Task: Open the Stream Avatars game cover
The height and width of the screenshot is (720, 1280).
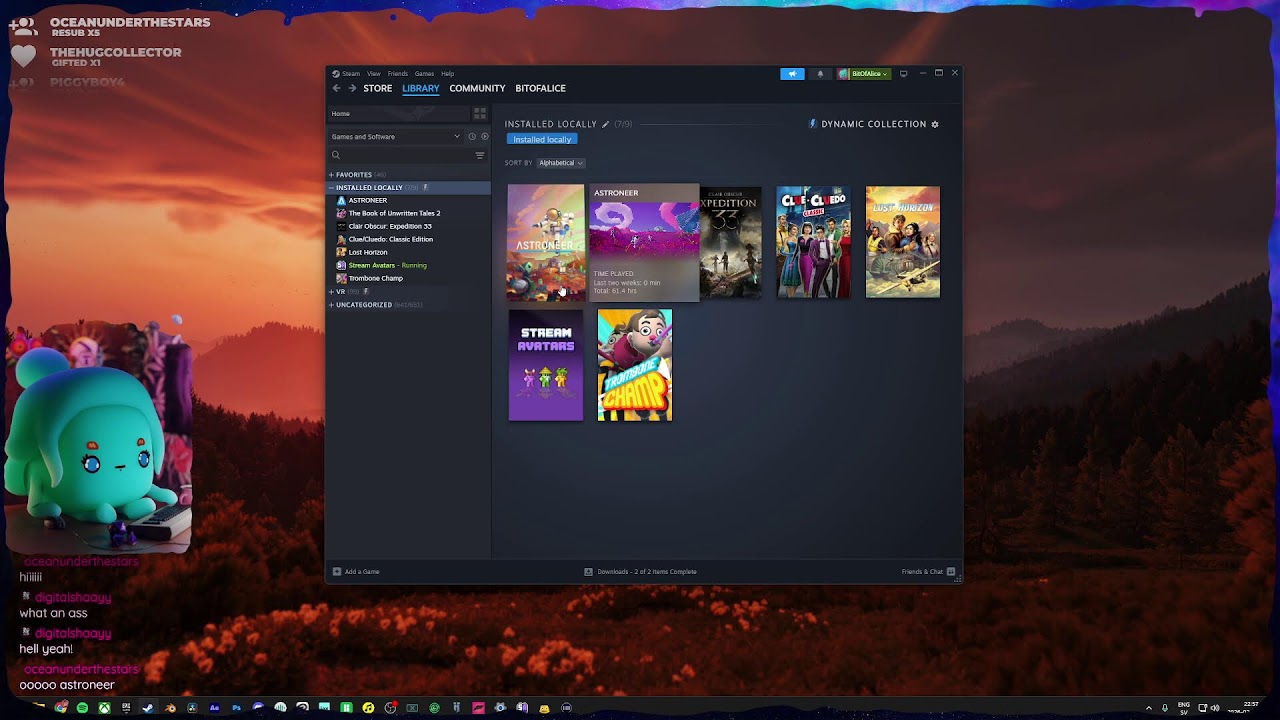Action: [x=546, y=365]
